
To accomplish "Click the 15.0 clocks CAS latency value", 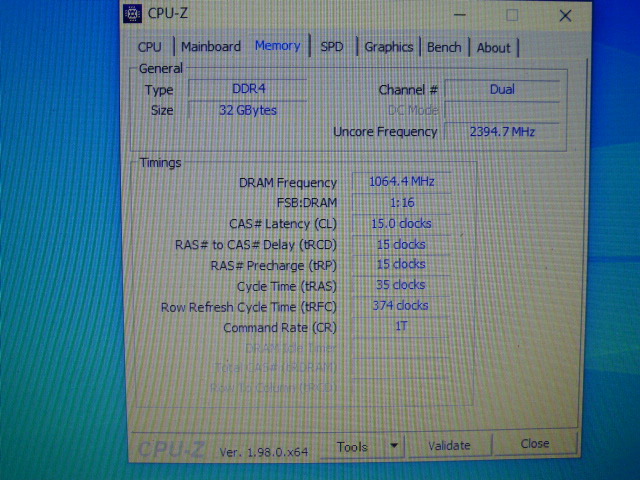I will pos(402,224).
